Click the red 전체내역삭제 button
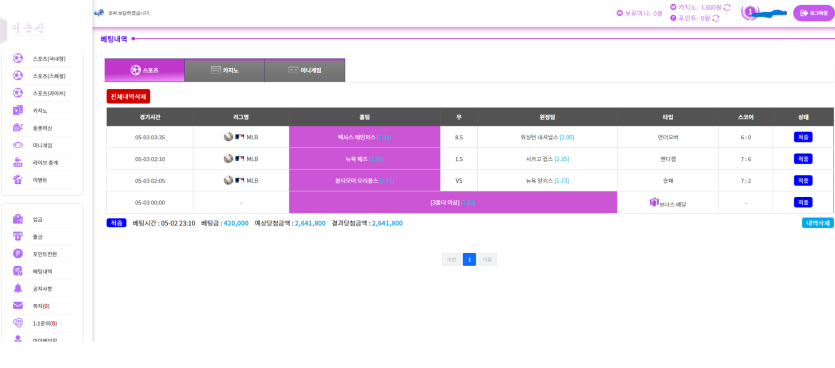The image size is (835, 368). [128, 96]
